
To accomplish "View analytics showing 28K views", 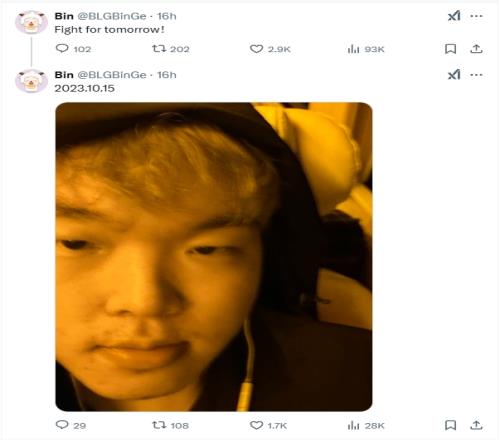I will [x=366, y=425].
